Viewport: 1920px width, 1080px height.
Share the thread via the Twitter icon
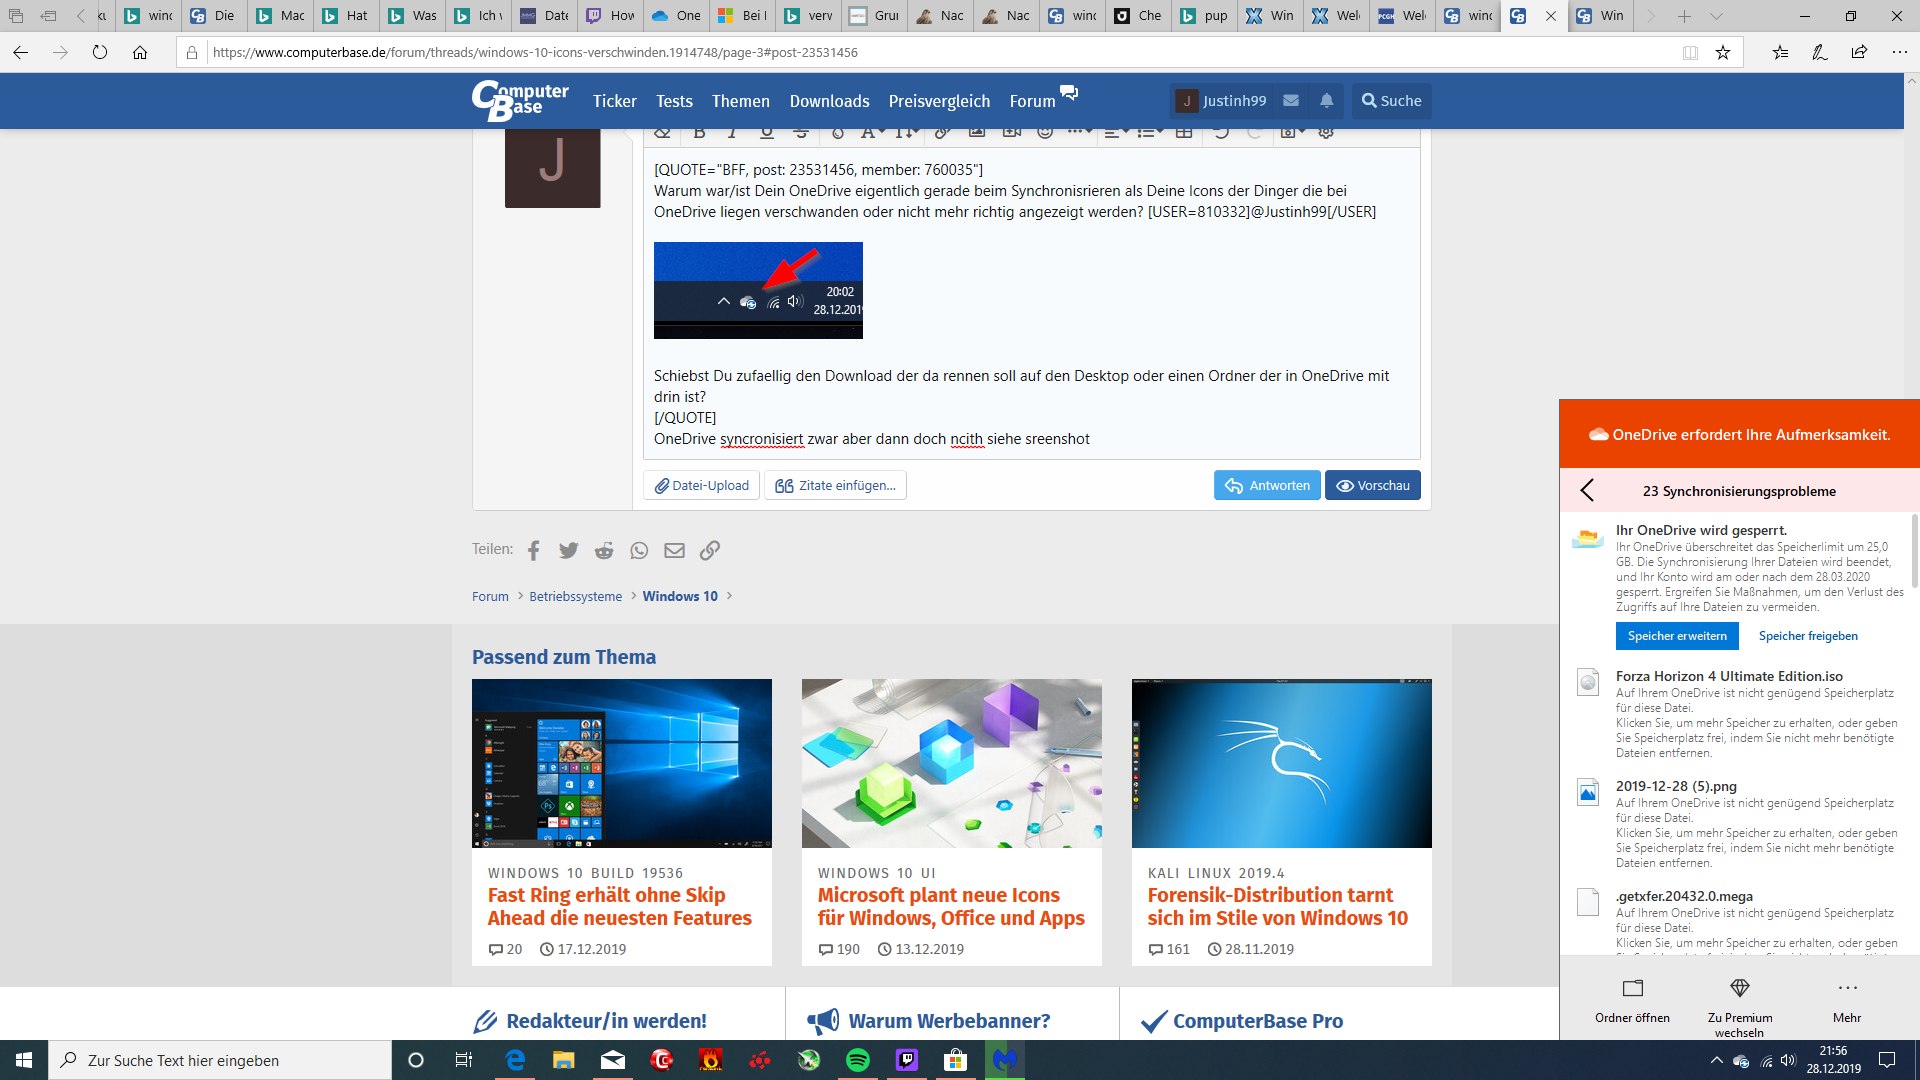pos(569,550)
